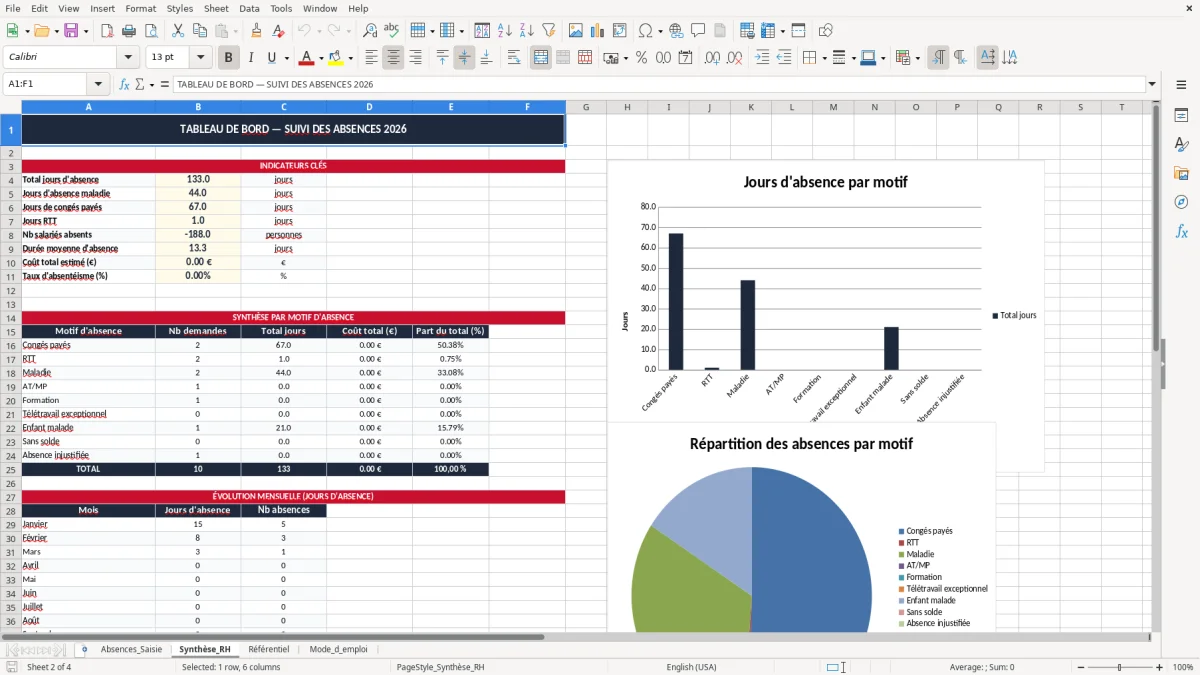Click the Copy icon
The image size is (1200, 675).
(199, 31)
